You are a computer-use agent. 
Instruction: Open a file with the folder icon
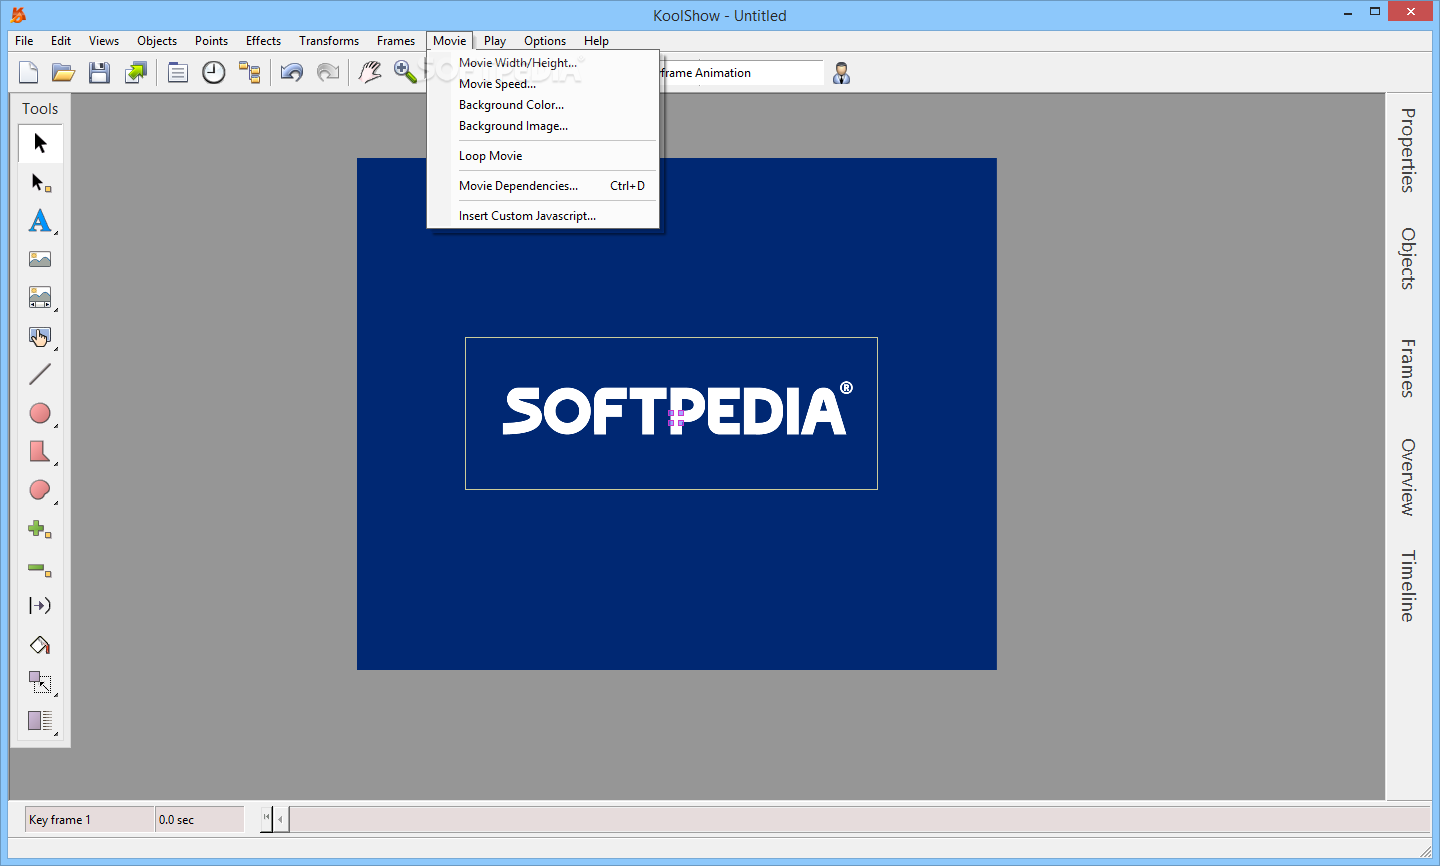[x=64, y=72]
